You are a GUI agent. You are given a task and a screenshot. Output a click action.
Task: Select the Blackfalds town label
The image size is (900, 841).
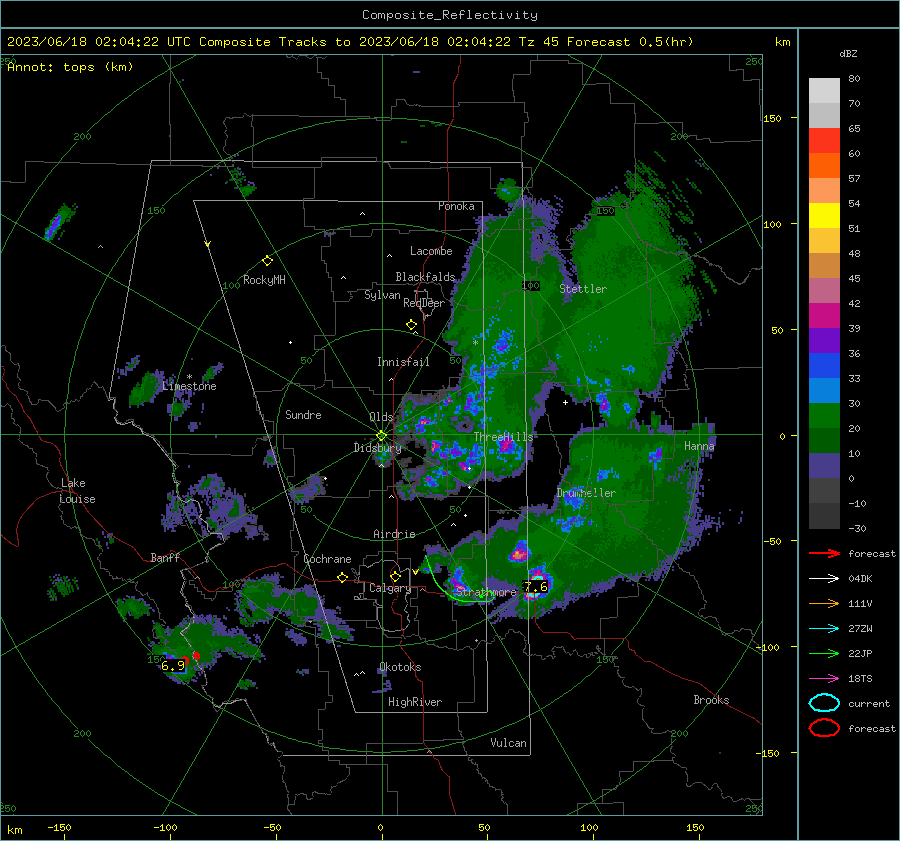click(x=425, y=277)
